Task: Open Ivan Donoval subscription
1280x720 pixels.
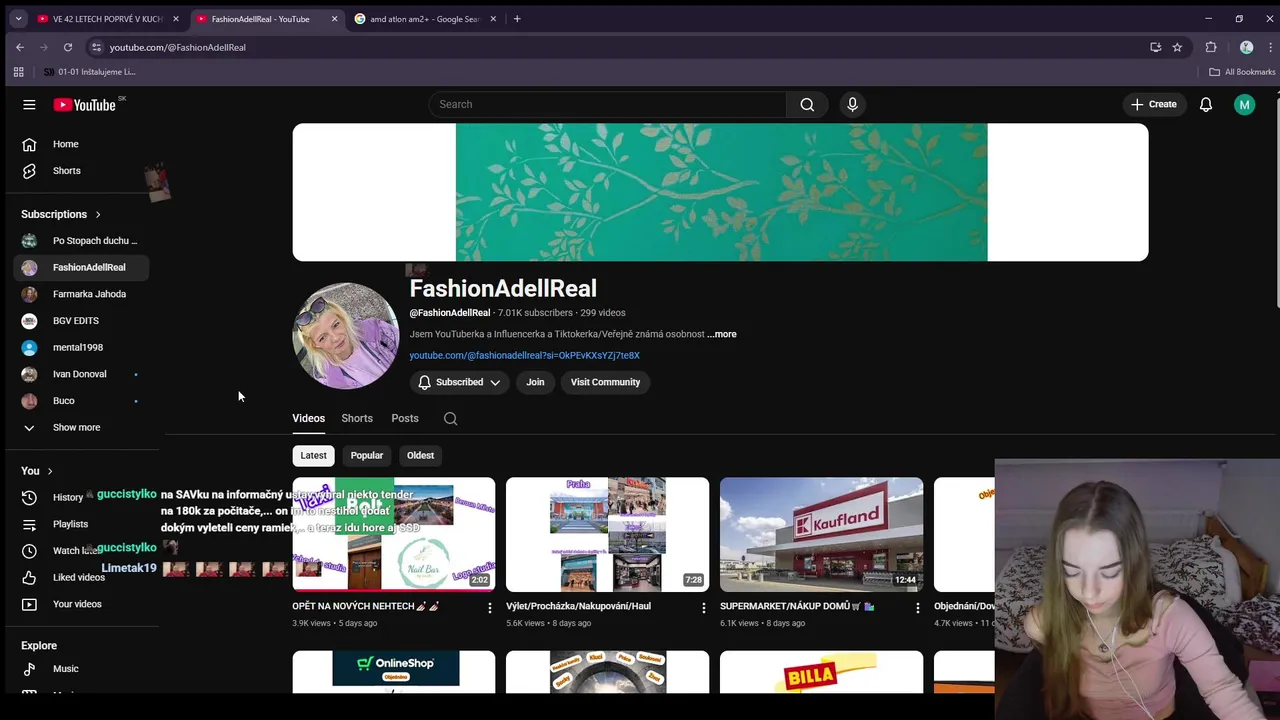Action: point(82,374)
